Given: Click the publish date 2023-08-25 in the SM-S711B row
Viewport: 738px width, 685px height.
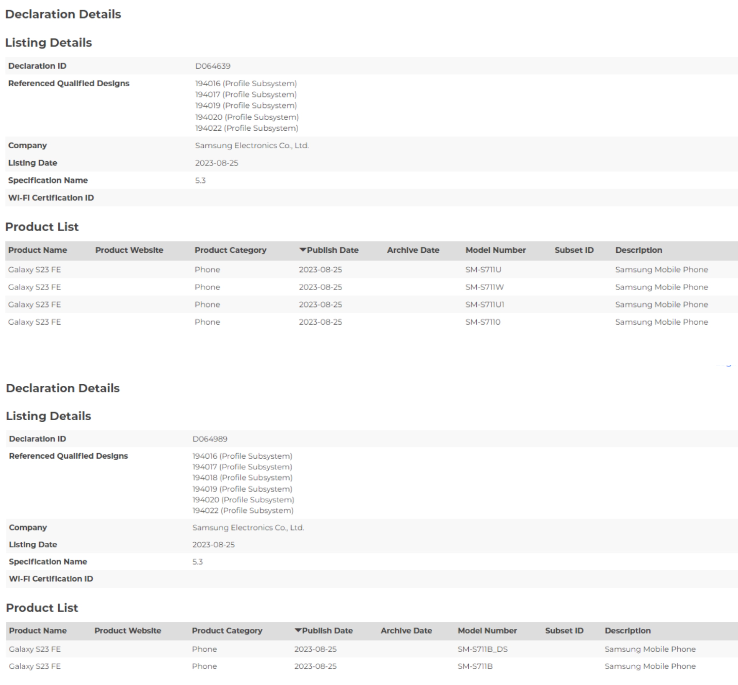Looking at the screenshot, I should [x=315, y=666].
